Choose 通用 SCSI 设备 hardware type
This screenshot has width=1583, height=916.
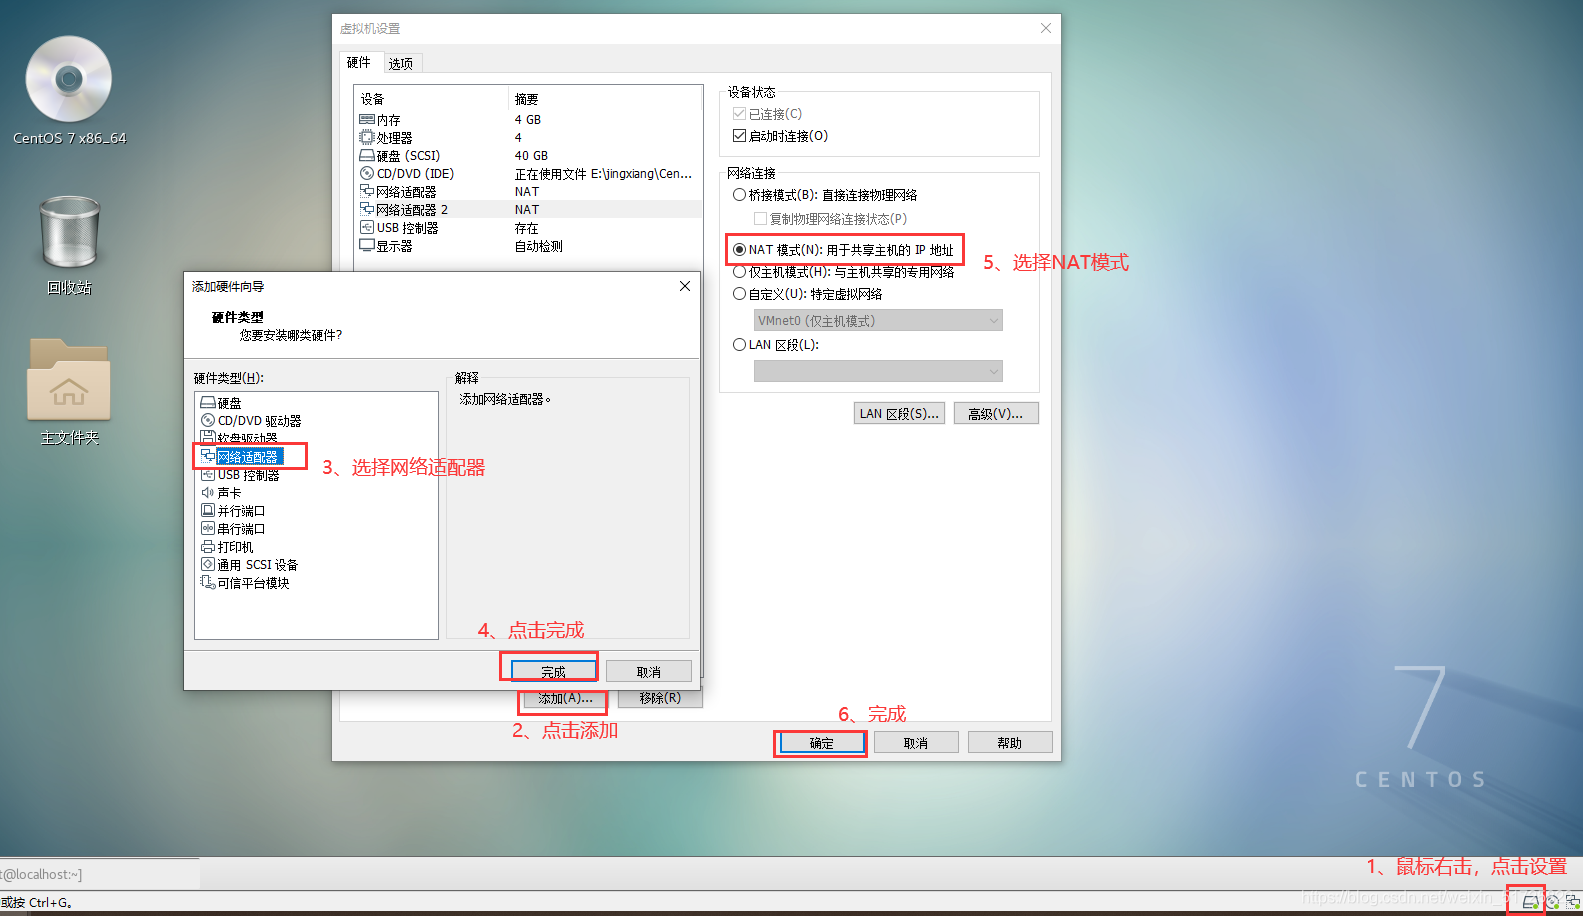(249, 565)
